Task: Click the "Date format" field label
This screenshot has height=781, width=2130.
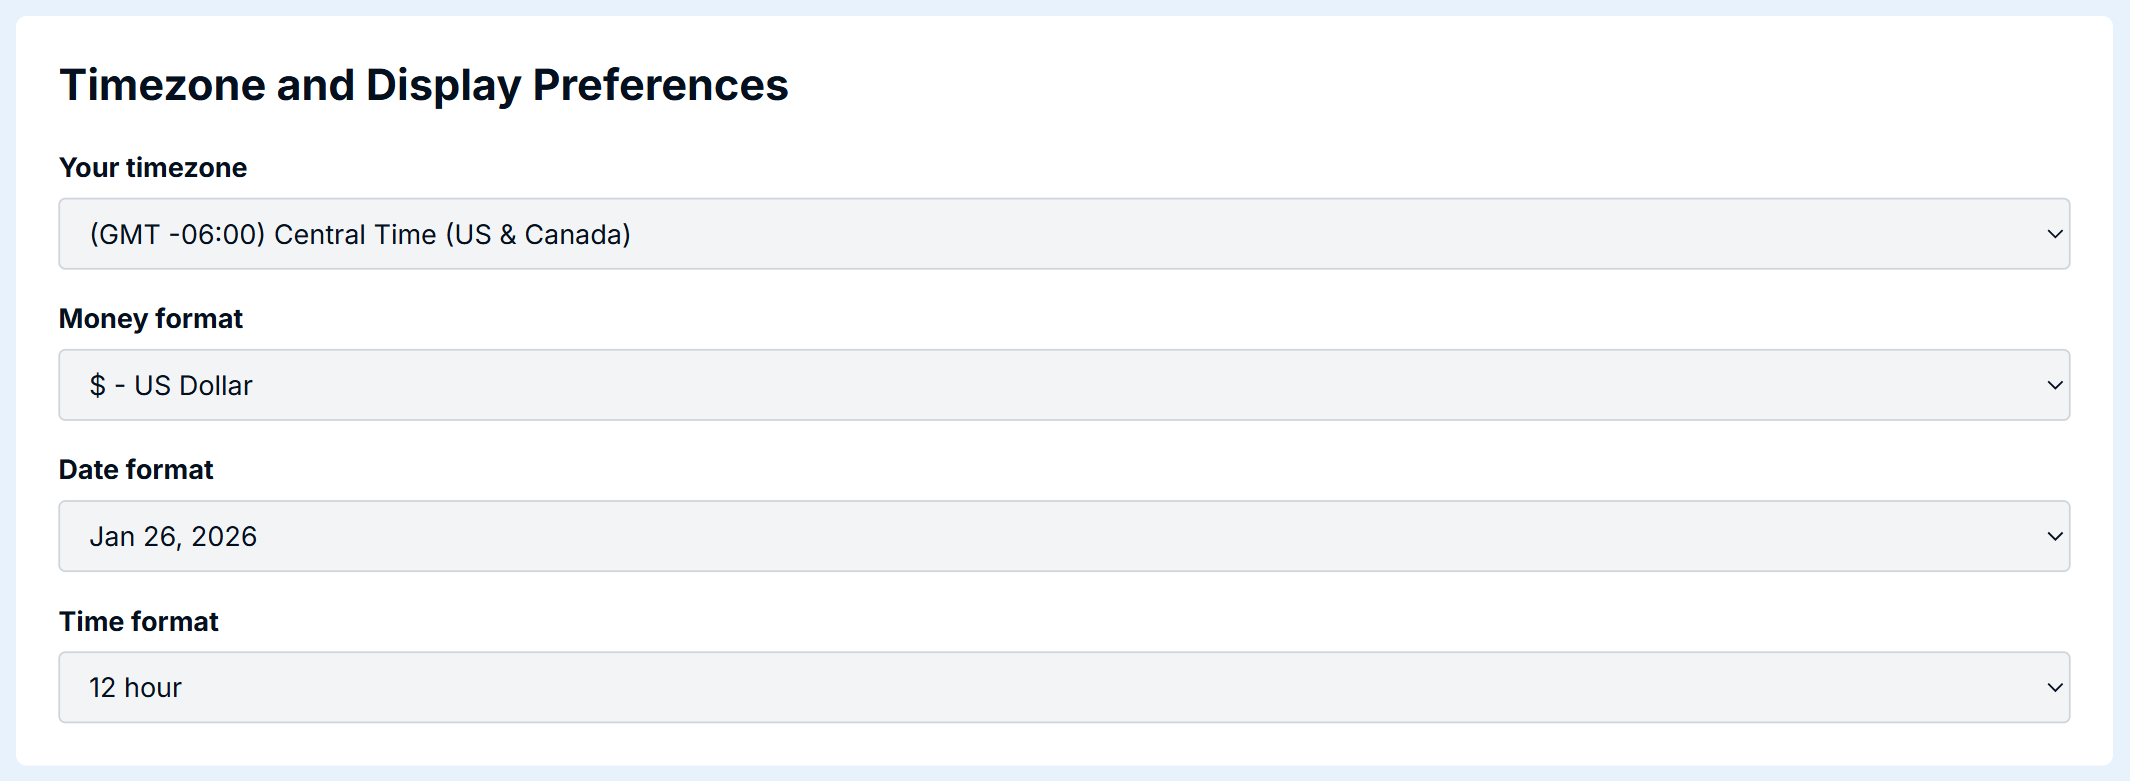Action: point(136,469)
